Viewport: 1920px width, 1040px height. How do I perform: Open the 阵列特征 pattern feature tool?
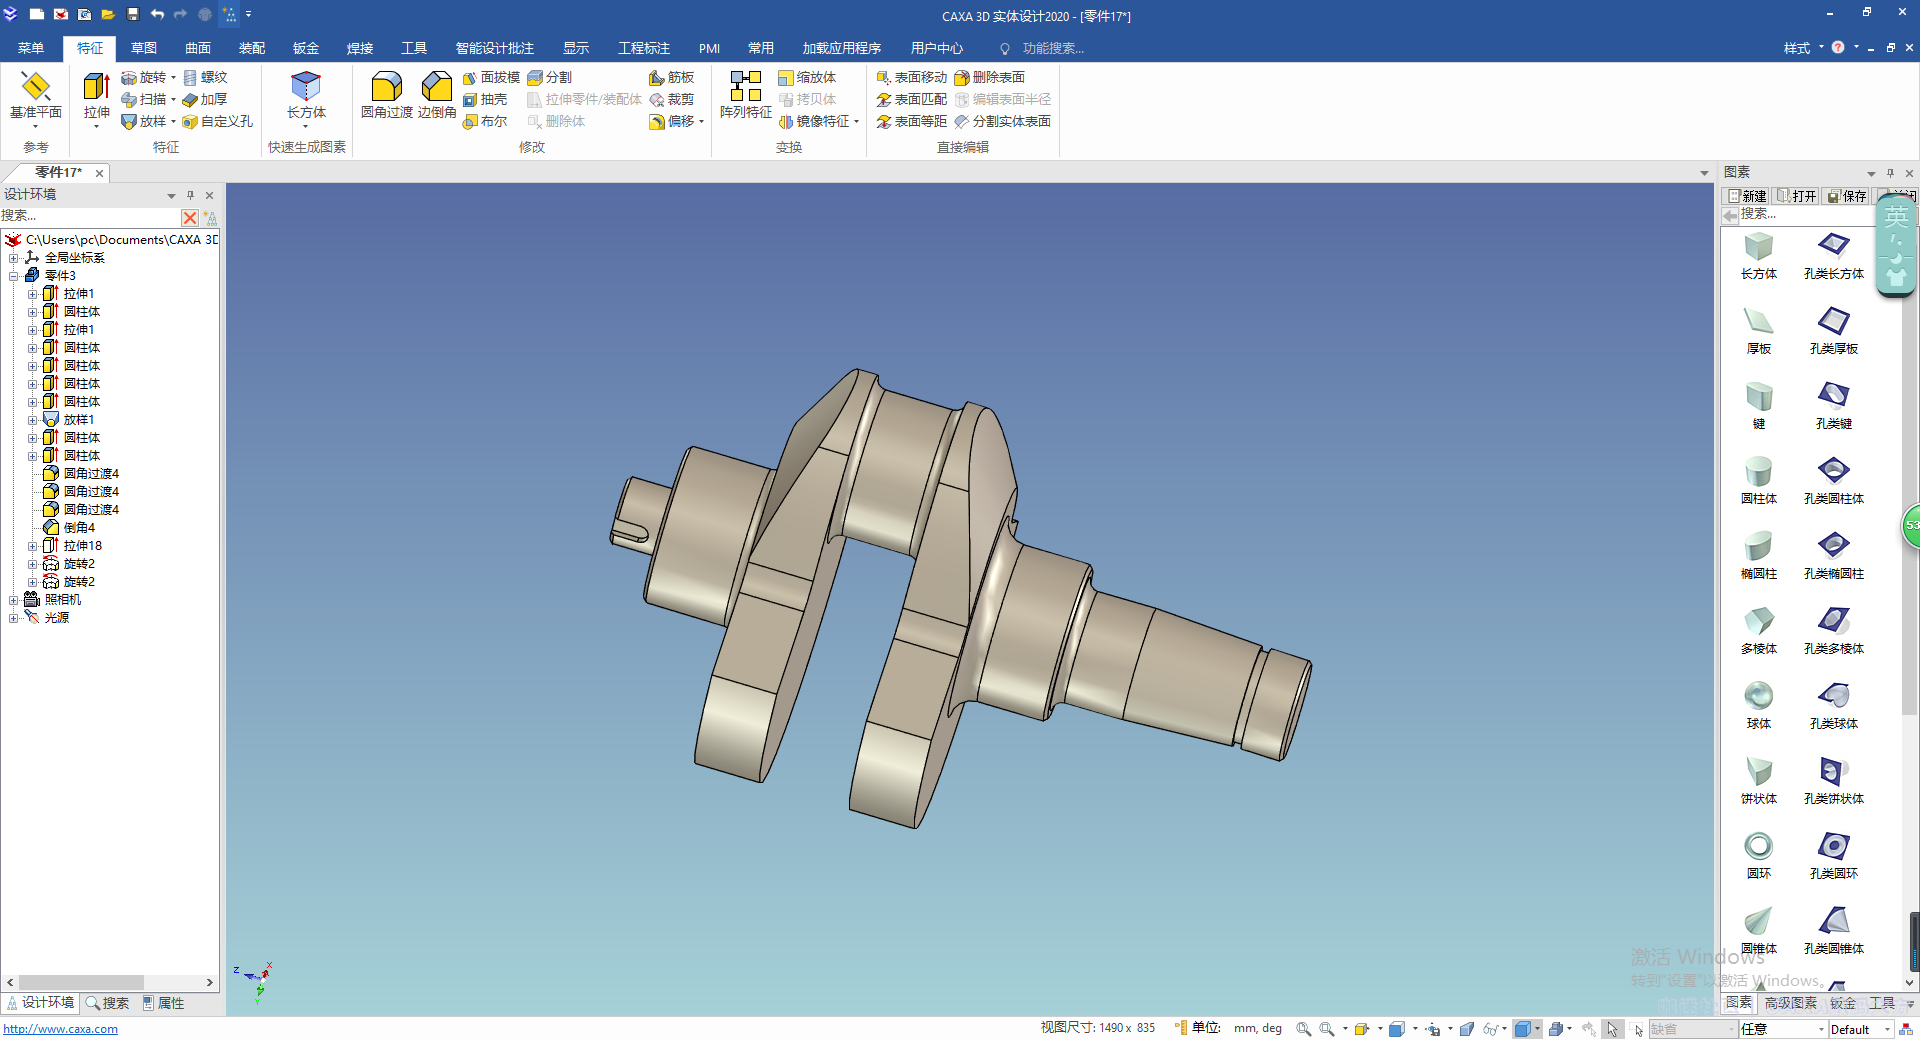pyautogui.click(x=745, y=95)
